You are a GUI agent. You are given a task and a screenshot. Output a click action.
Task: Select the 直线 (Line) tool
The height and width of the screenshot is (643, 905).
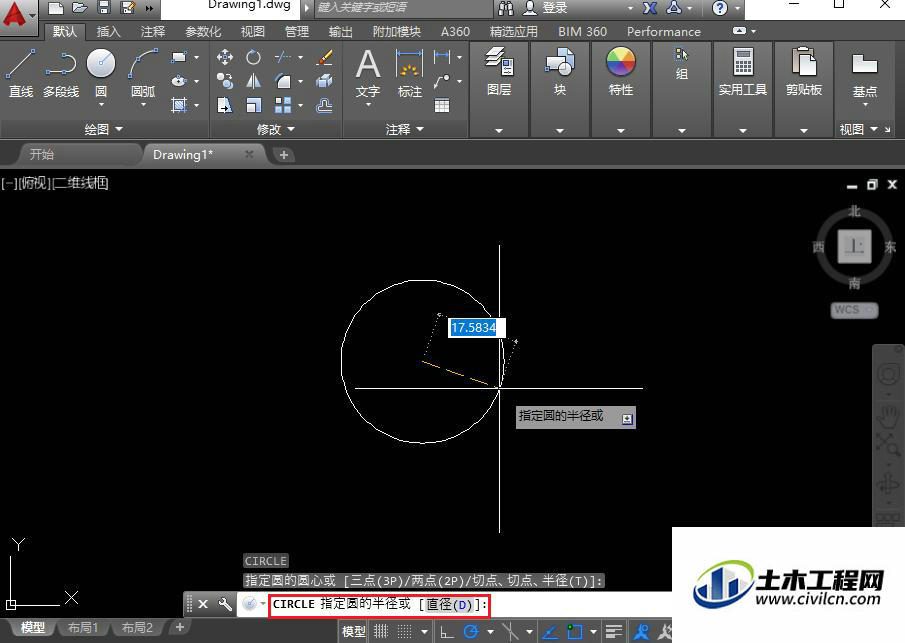21,73
